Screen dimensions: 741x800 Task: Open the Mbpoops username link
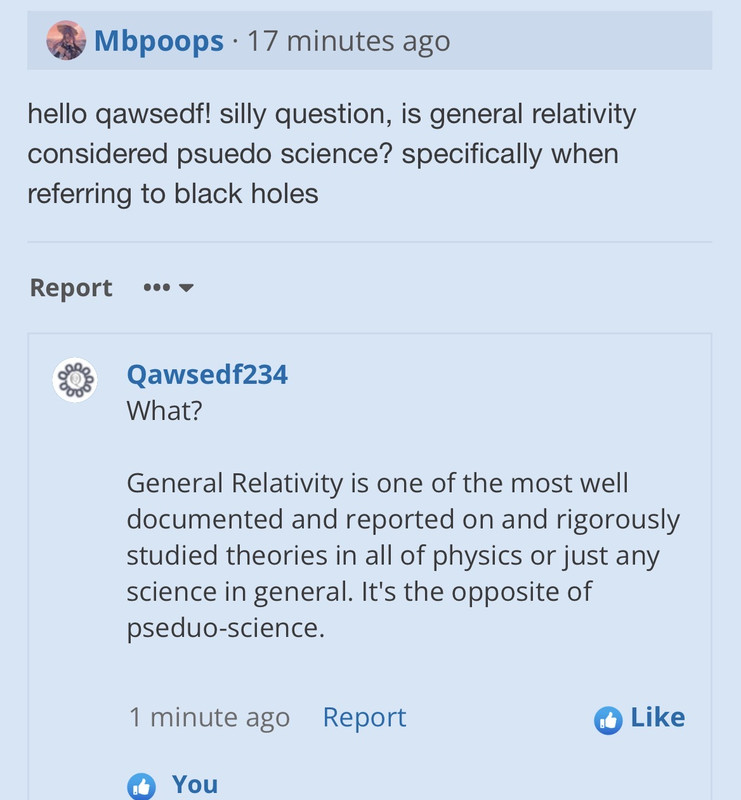click(159, 41)
